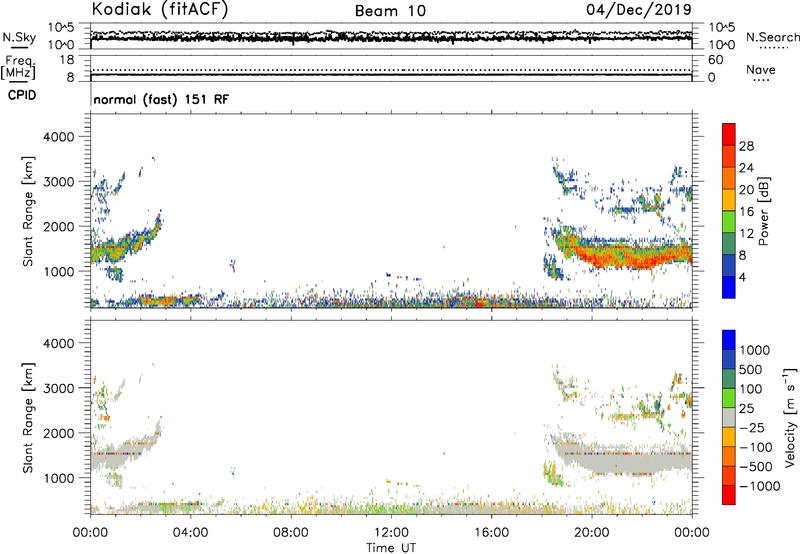800x554 pixels.
Task: Click the '1000' tick on velocity colorbar
Action: click(x=755, y=350)
